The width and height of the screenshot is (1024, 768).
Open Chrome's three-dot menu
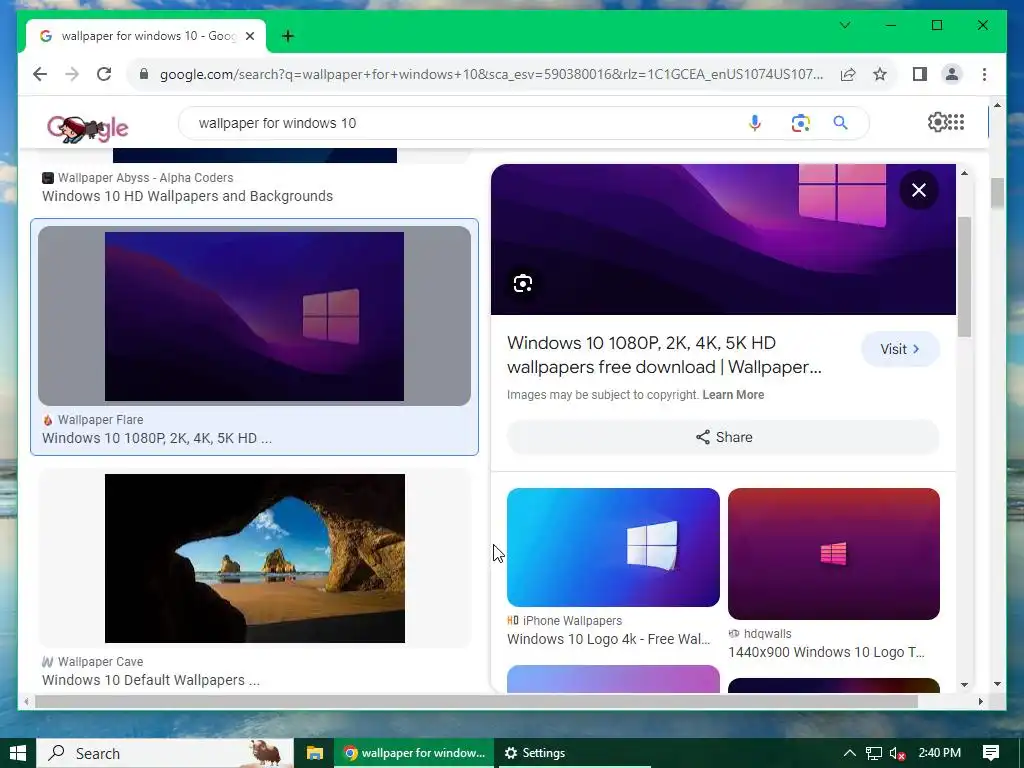[x=984, y=74]
